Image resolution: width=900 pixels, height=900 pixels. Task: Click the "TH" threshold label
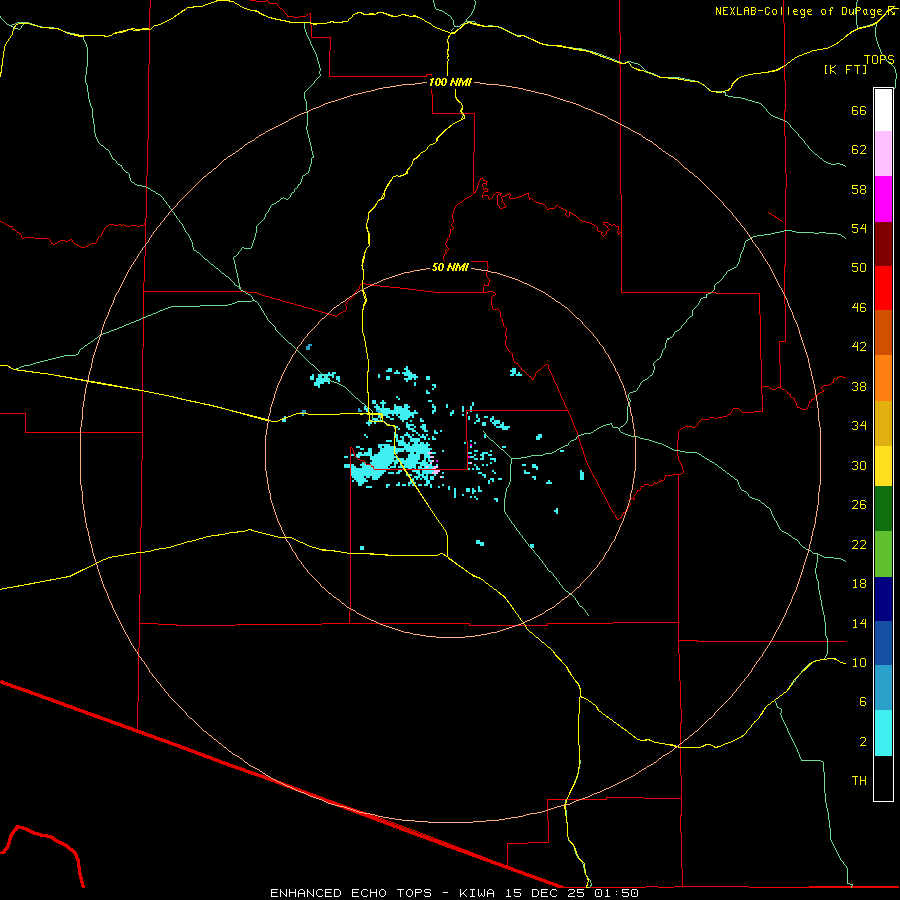pos(859,781)
